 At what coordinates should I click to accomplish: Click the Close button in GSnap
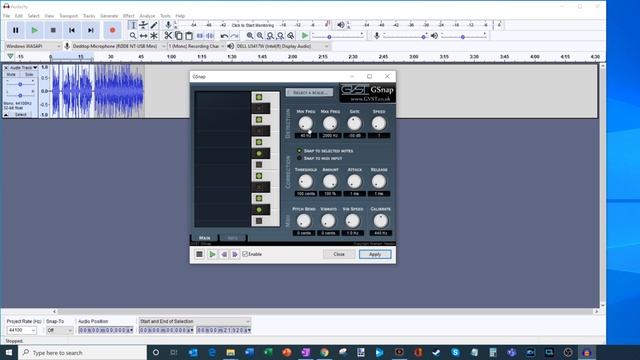[339, 254]
